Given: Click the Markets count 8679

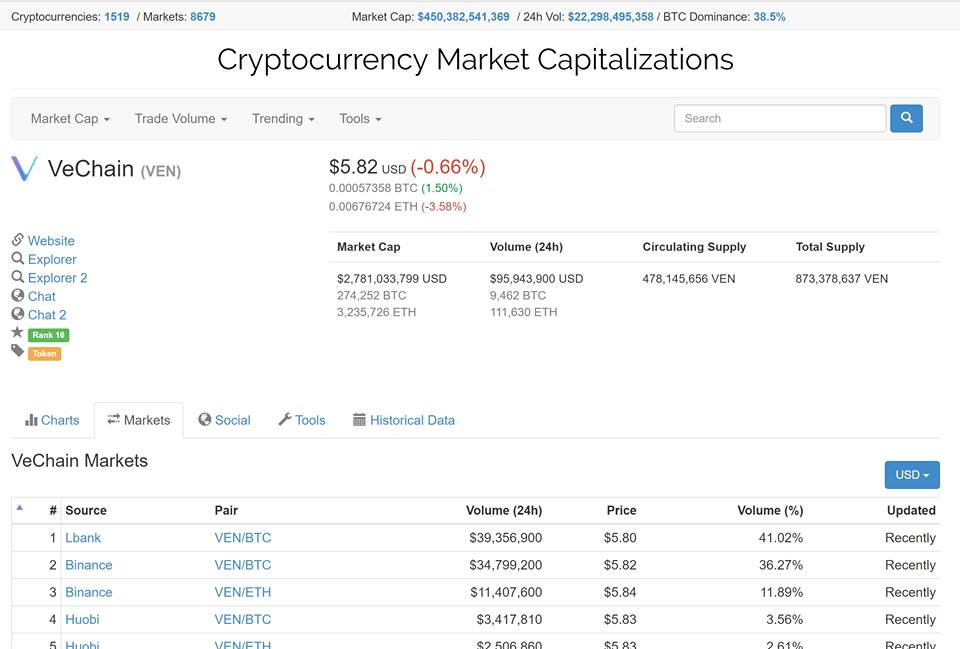Looking at the screenshot, I should 203,17.
